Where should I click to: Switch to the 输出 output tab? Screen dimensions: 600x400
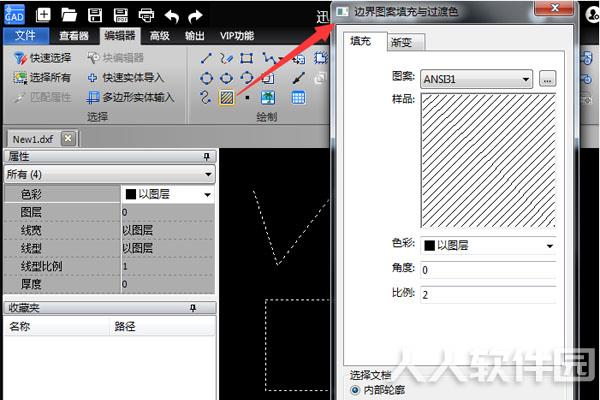coord(195,36)
